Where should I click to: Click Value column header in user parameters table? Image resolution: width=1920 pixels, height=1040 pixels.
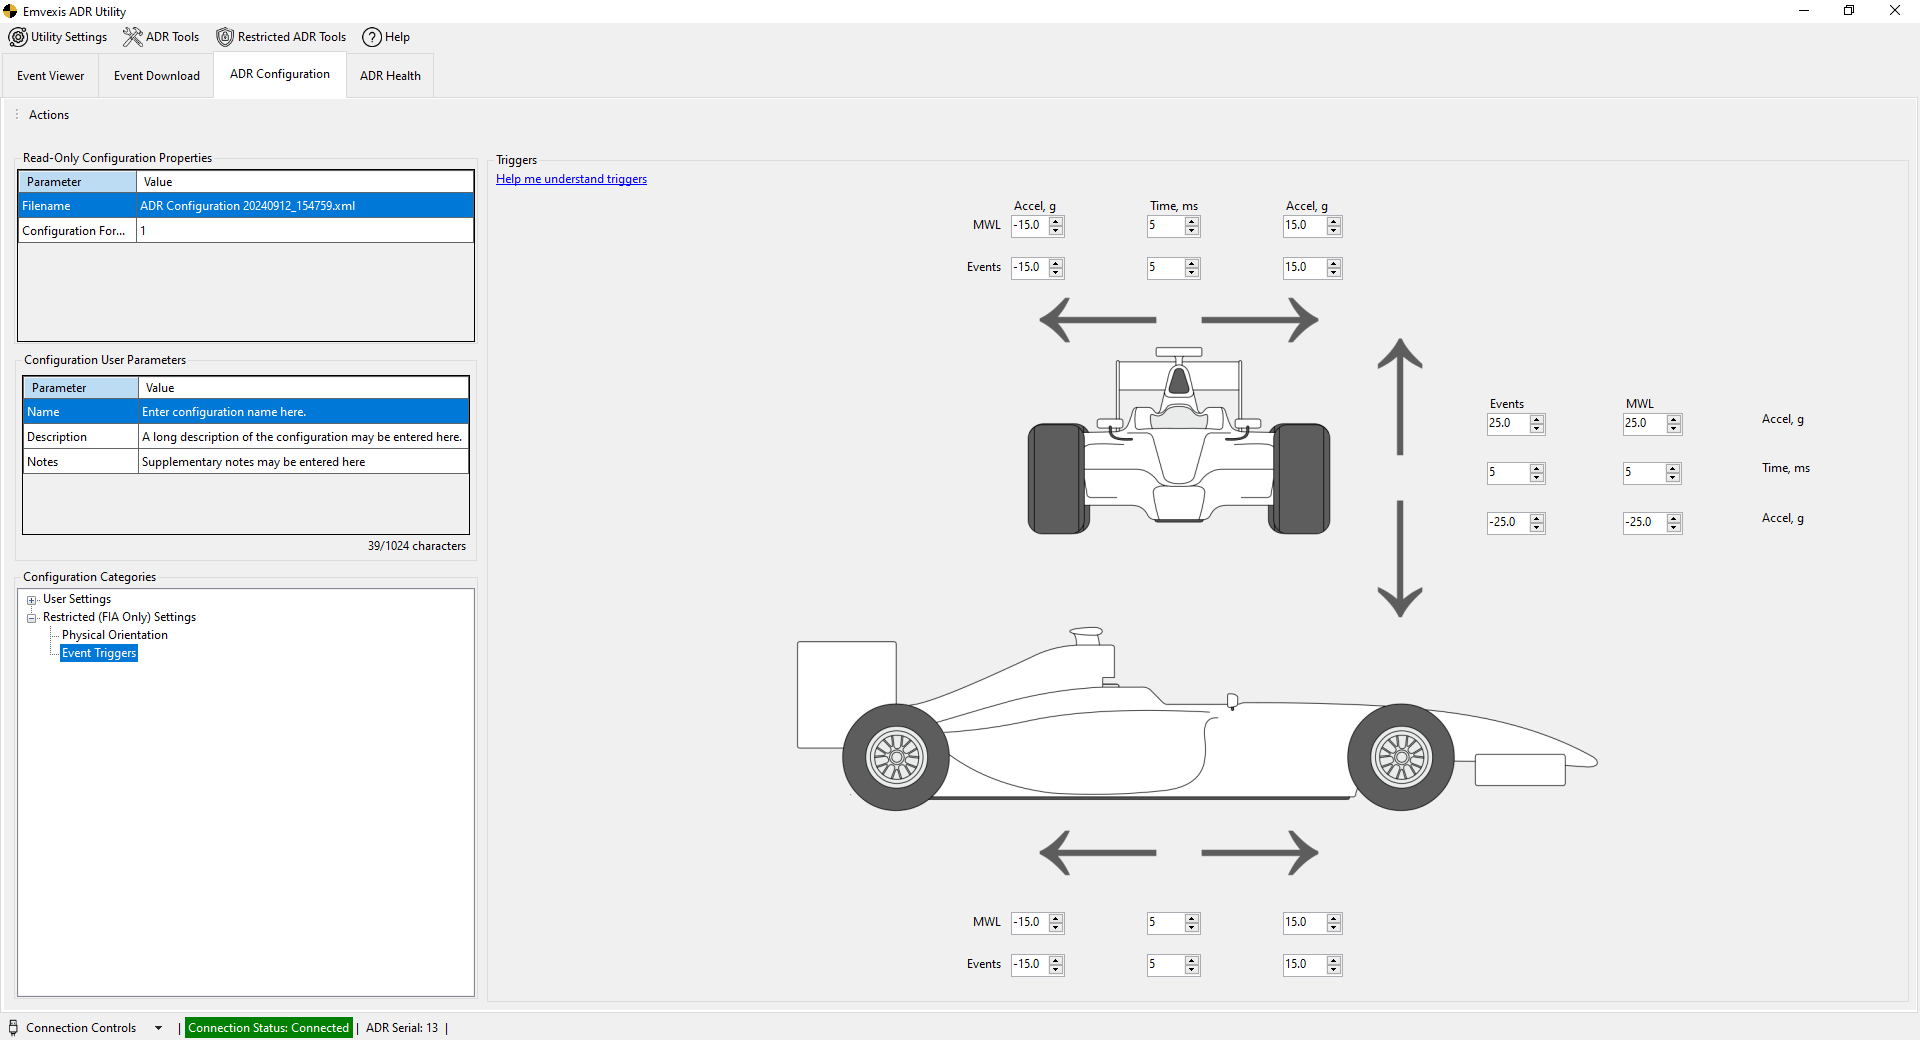pos(303,388)
